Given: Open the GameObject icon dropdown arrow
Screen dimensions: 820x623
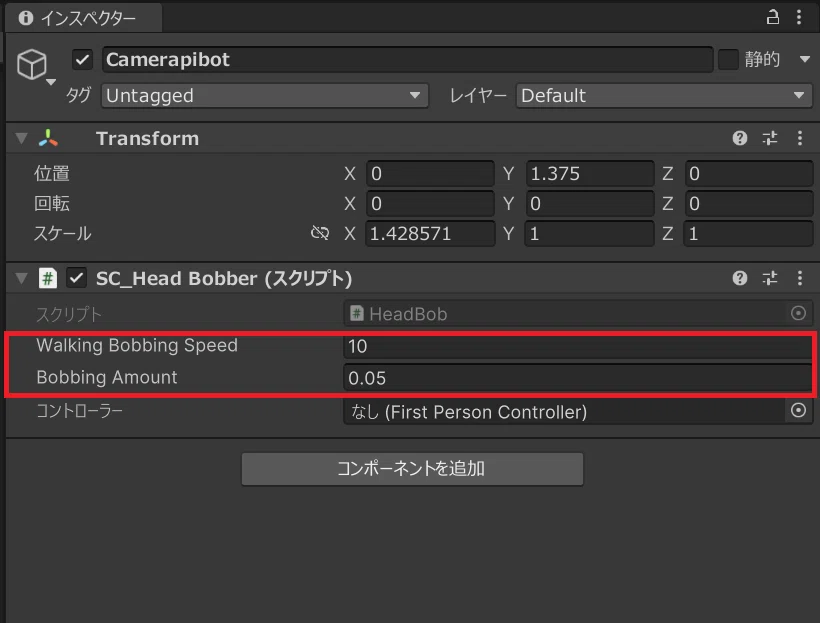Looking at the screenshot, I should point(51,82).
